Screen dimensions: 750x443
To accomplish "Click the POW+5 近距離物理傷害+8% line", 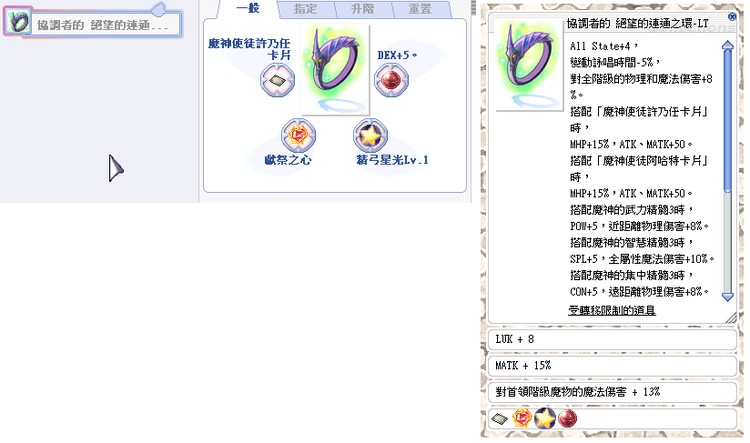I will (639, 226).
